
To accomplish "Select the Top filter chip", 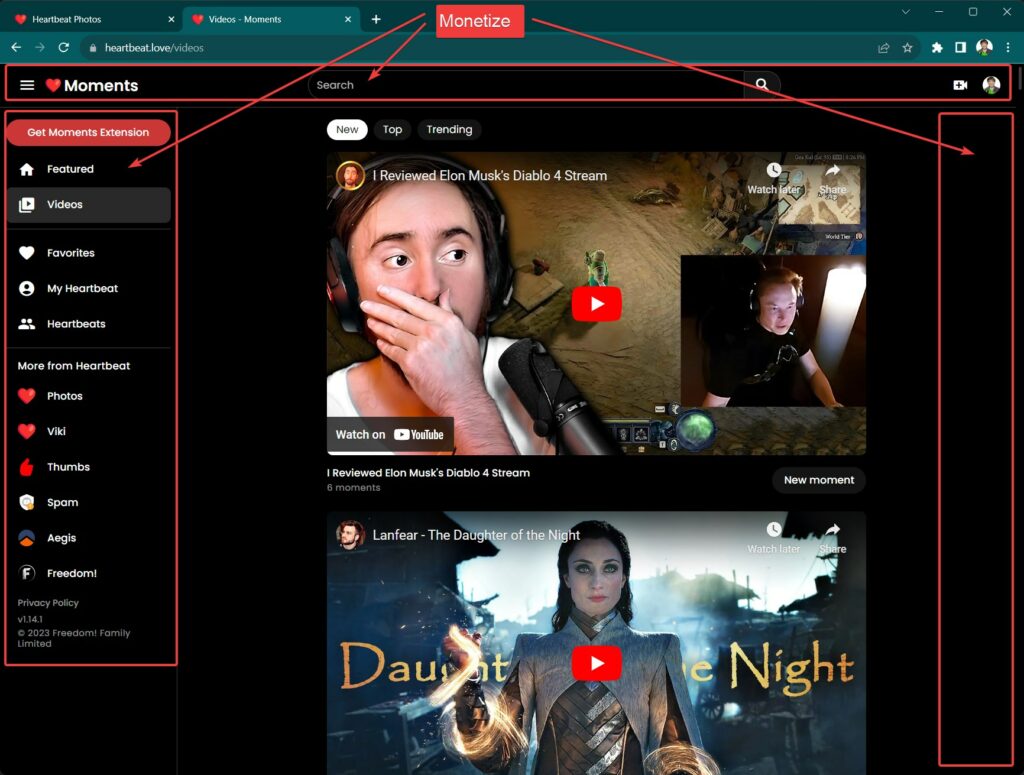I will (392, 129).
